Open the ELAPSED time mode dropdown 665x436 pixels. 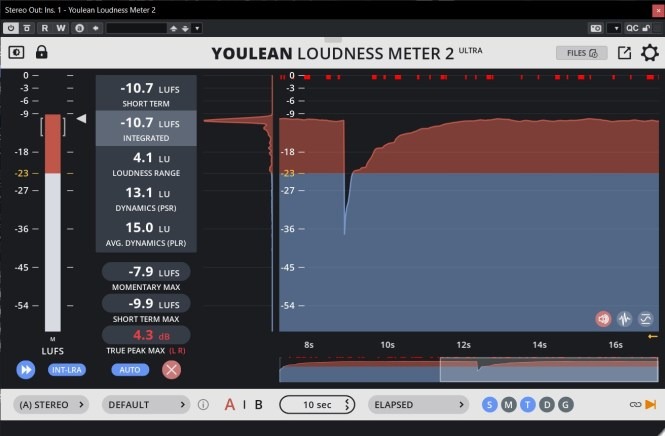418,405
